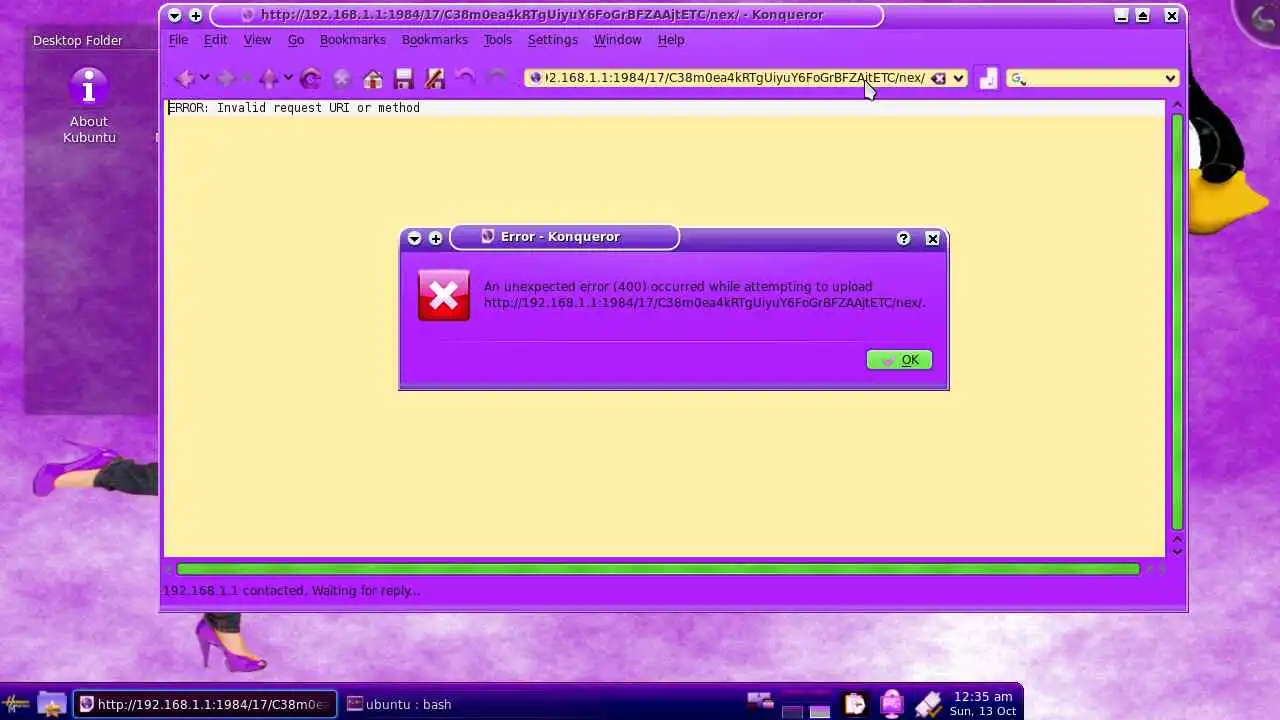Screen dimensions: 1280x720
Task: Reload the page with the Reload icon
Action: pos(310,78)
